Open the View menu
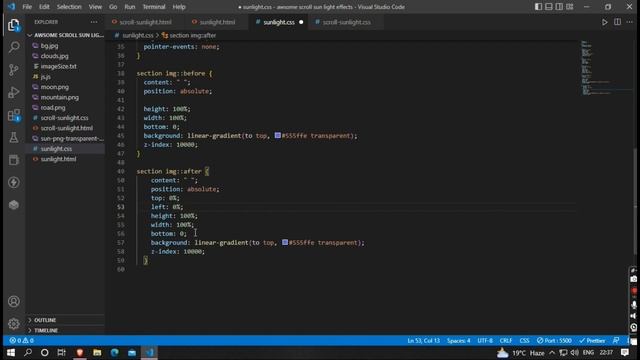Viewport: 640px width, 360px height. coord(95,7)
